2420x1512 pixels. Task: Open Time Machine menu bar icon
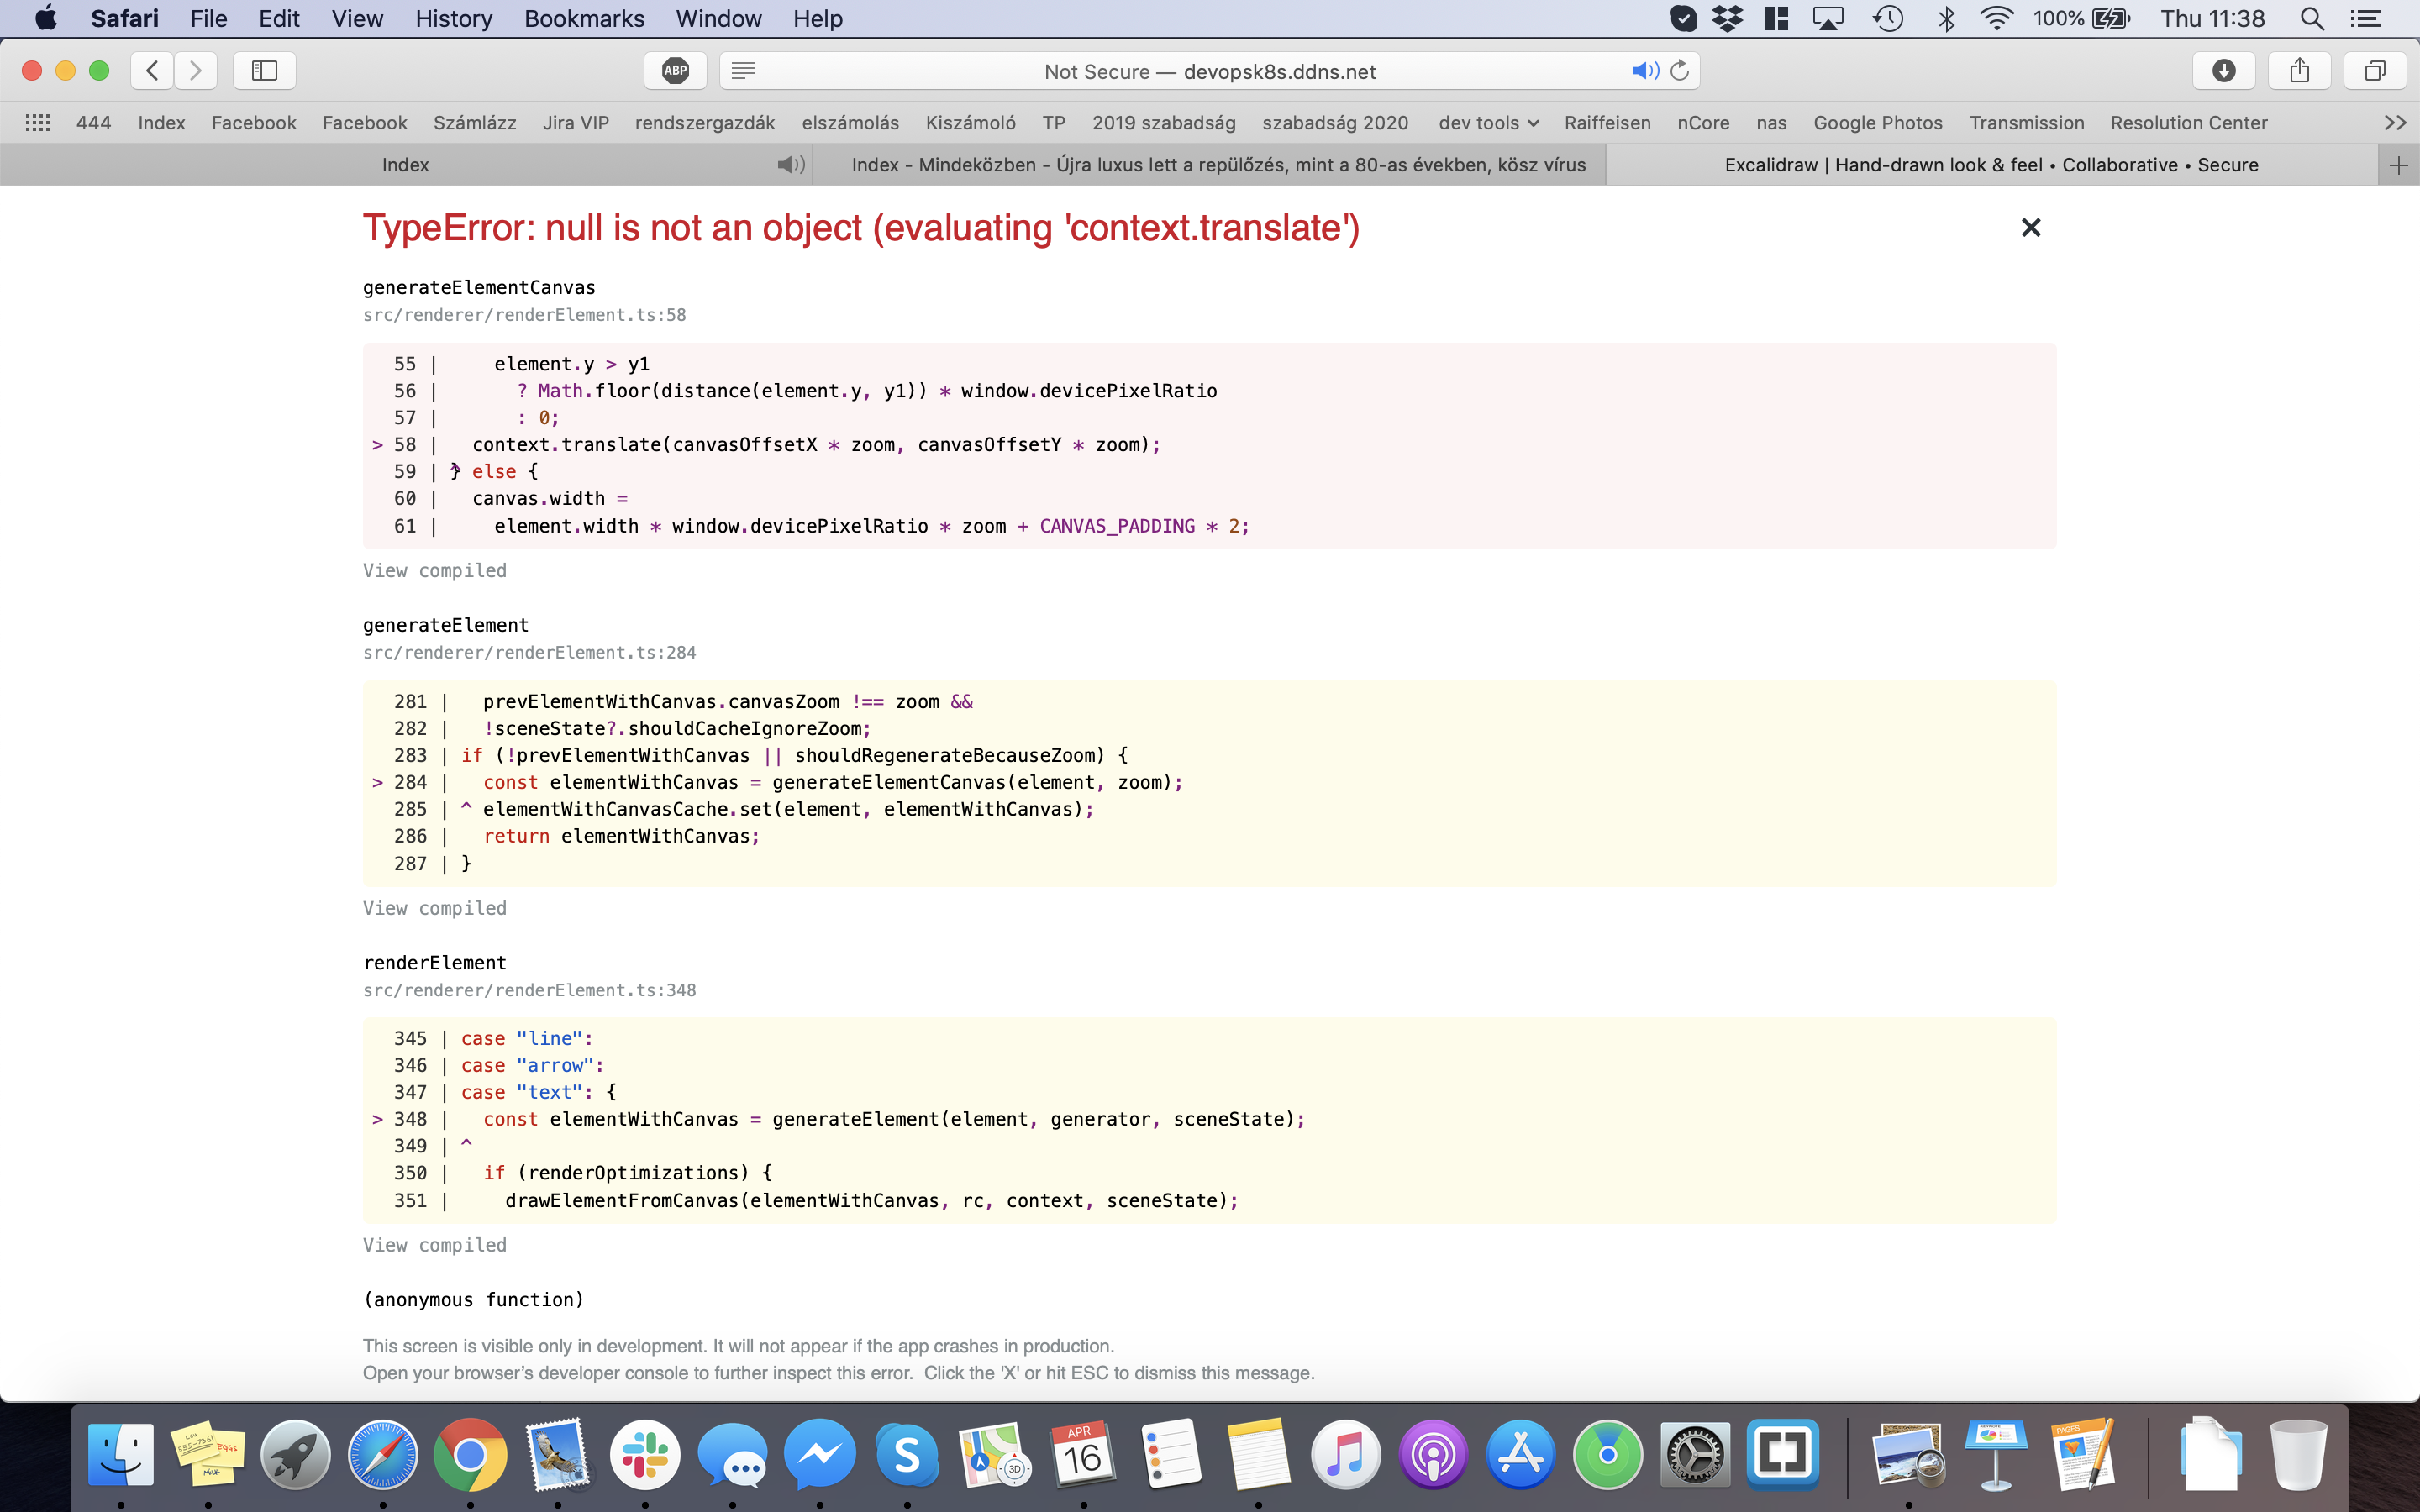tap(1888, 18)
